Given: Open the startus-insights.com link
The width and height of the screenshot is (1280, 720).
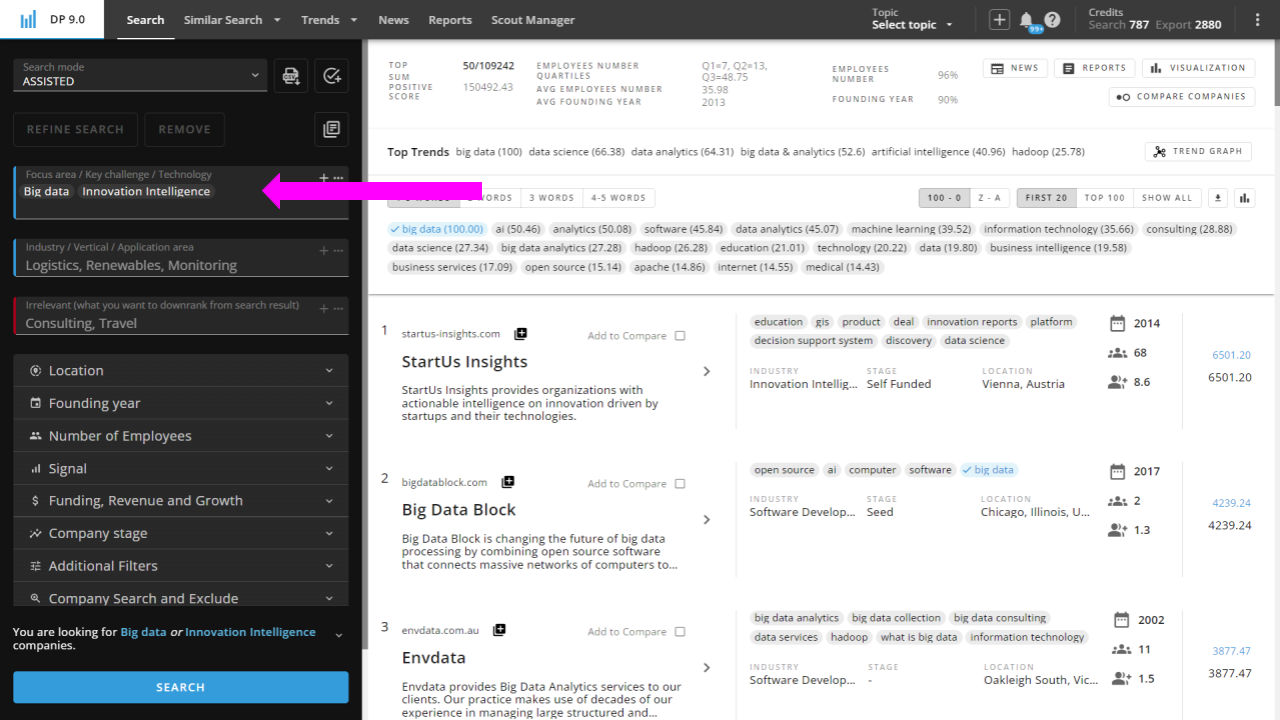Looking at the screenshot, I should (451, 334).
